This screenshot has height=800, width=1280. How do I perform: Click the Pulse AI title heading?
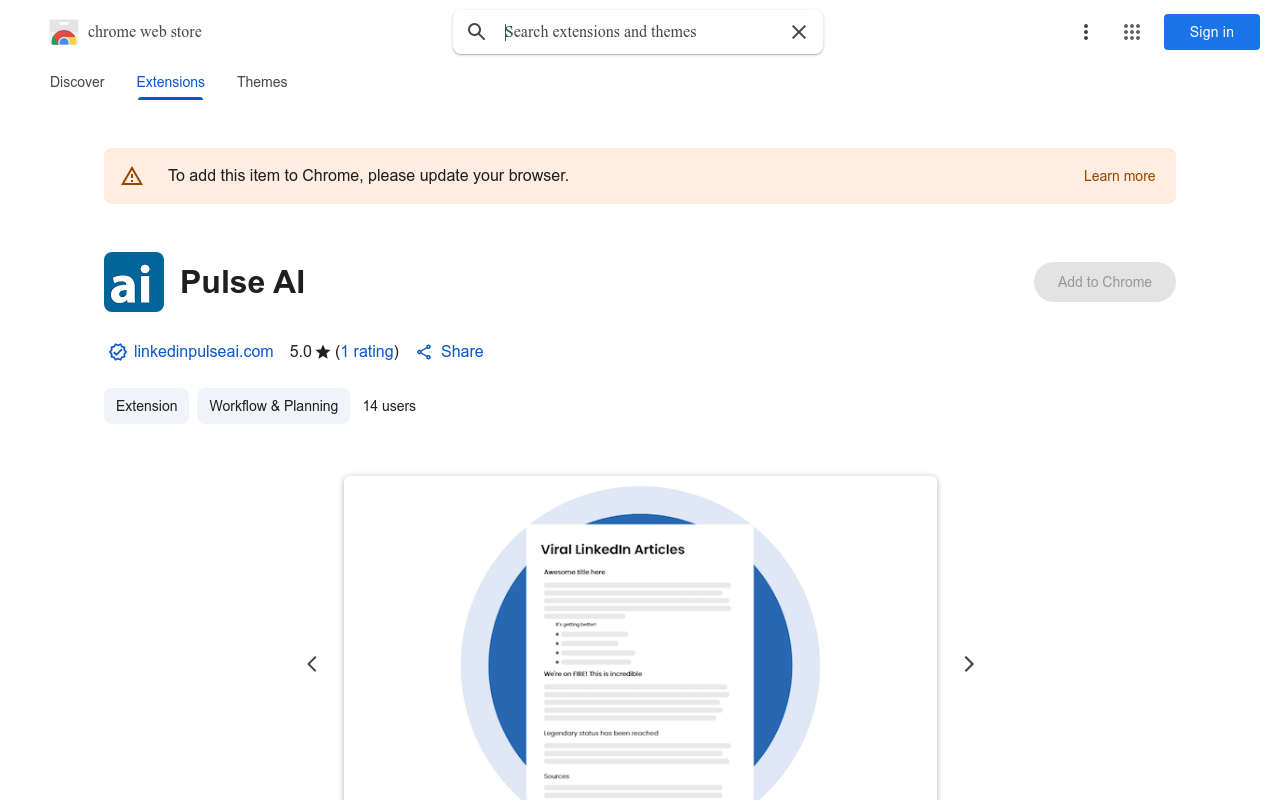click(x=243, y=282)
